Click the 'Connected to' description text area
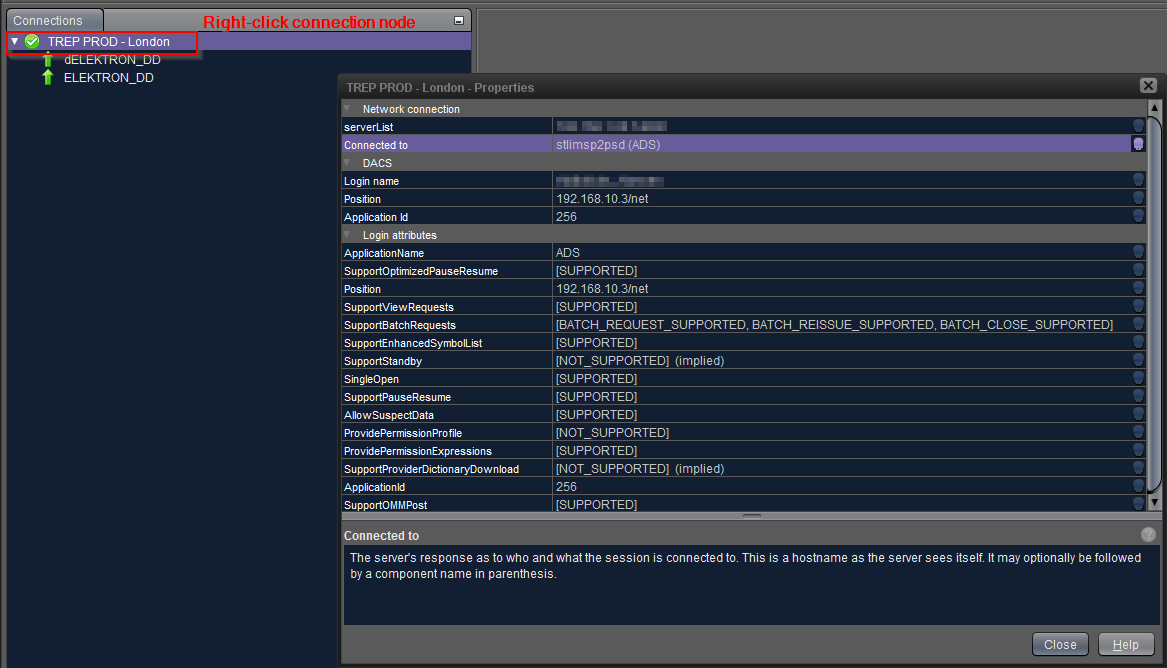Image resolution: width=1167 pixels, height=668 pixels. (751, 584)
